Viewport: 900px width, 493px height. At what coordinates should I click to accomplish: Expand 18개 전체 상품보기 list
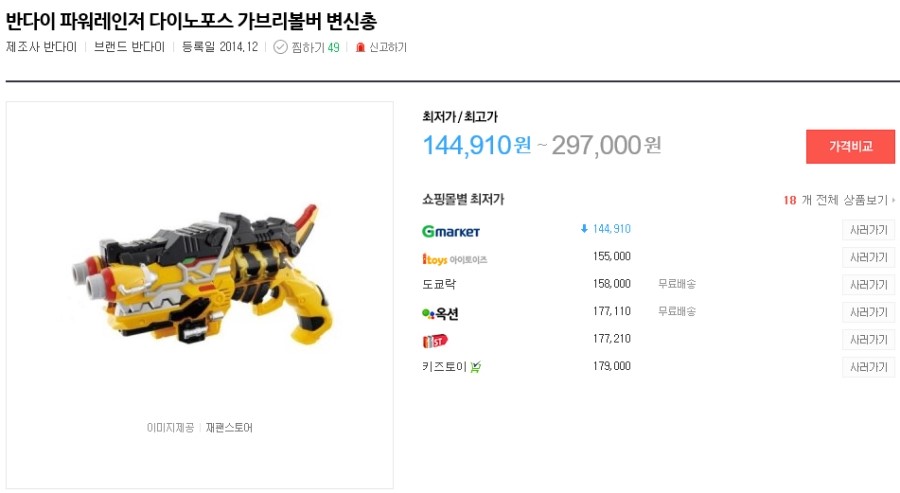[x=839, y=200]
